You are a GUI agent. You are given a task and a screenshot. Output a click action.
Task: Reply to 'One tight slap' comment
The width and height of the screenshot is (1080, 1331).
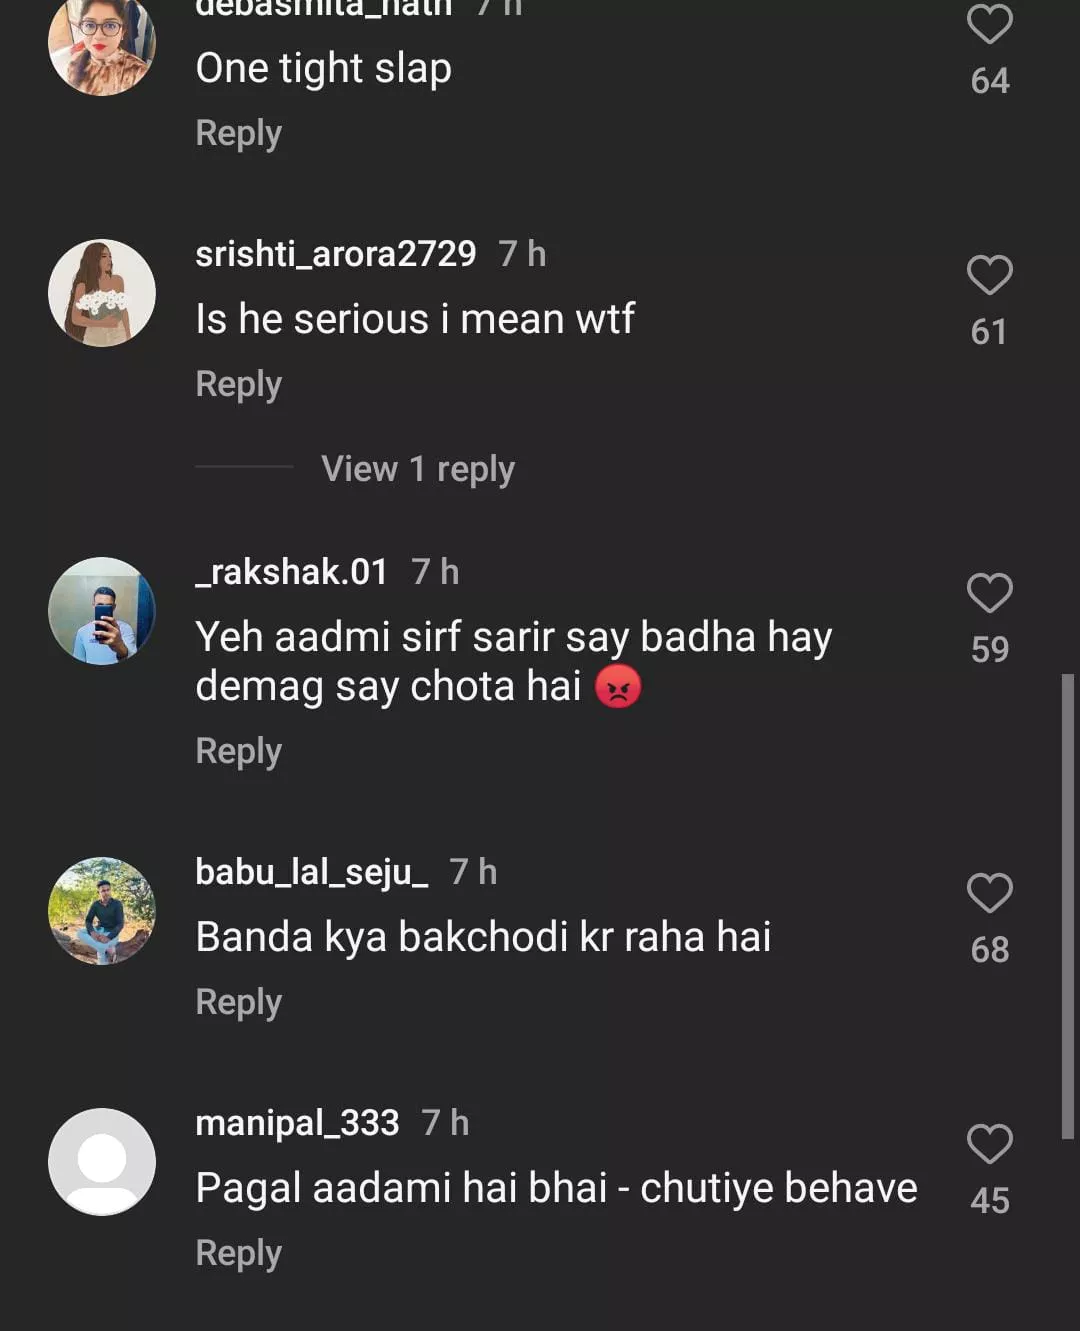click(238, 133)
